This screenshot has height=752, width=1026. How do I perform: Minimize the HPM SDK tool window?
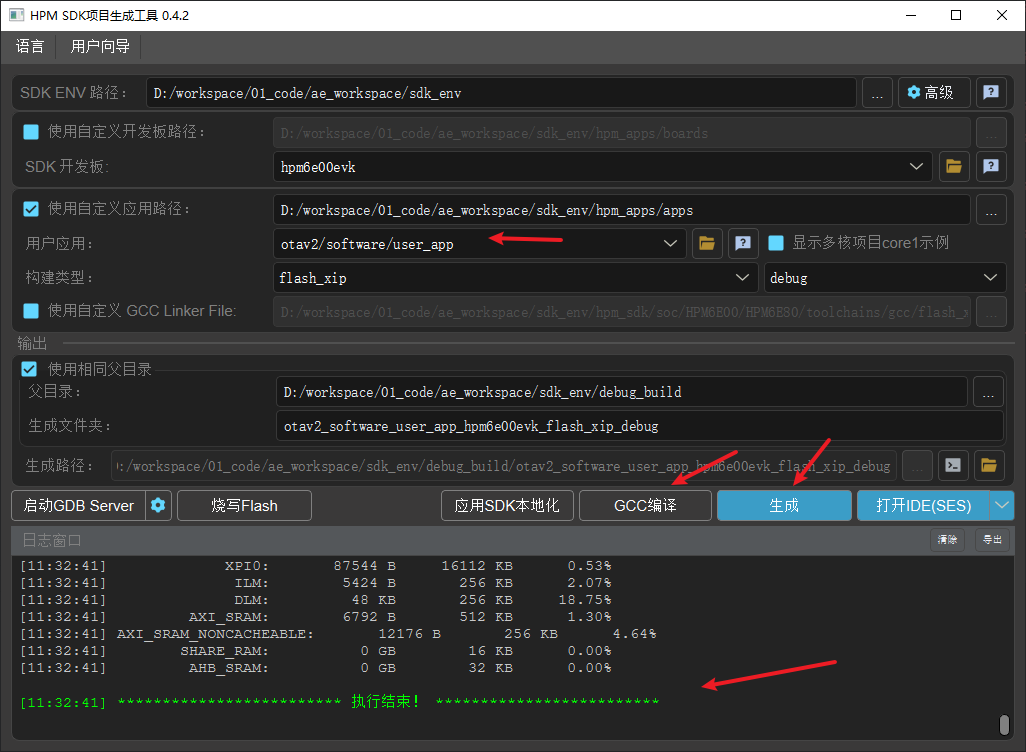click(x=910, y=15)
